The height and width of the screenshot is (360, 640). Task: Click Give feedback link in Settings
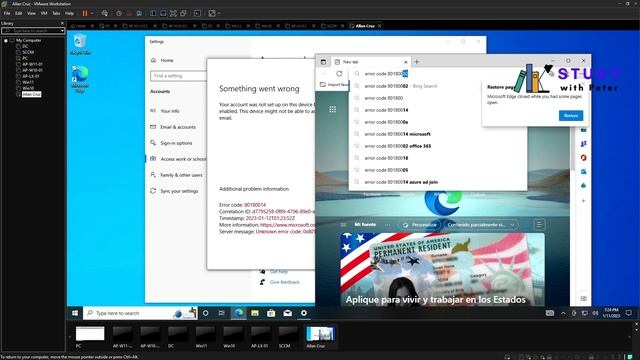coord(284,282)
